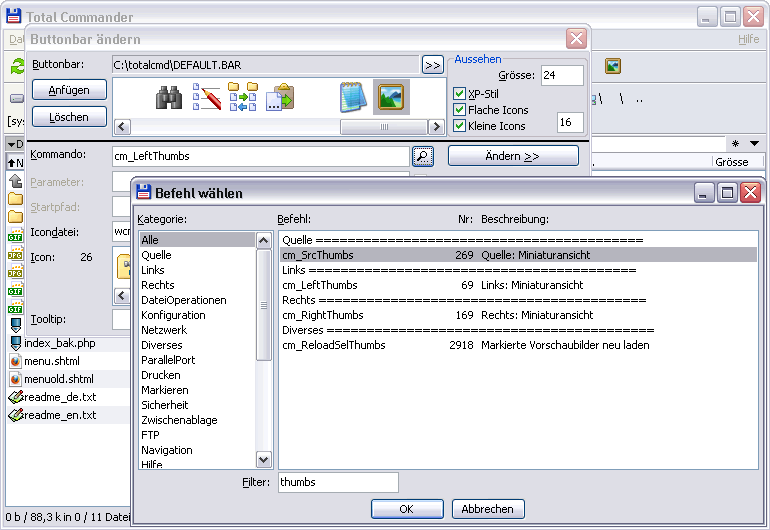Click the green refresh icon in main toolbar
770x530 pixels.
tap(17, 66)
